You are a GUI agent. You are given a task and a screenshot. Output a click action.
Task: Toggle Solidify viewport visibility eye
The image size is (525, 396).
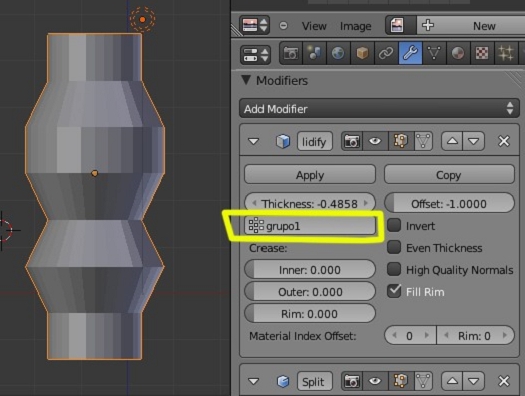[x=375, y=141]
